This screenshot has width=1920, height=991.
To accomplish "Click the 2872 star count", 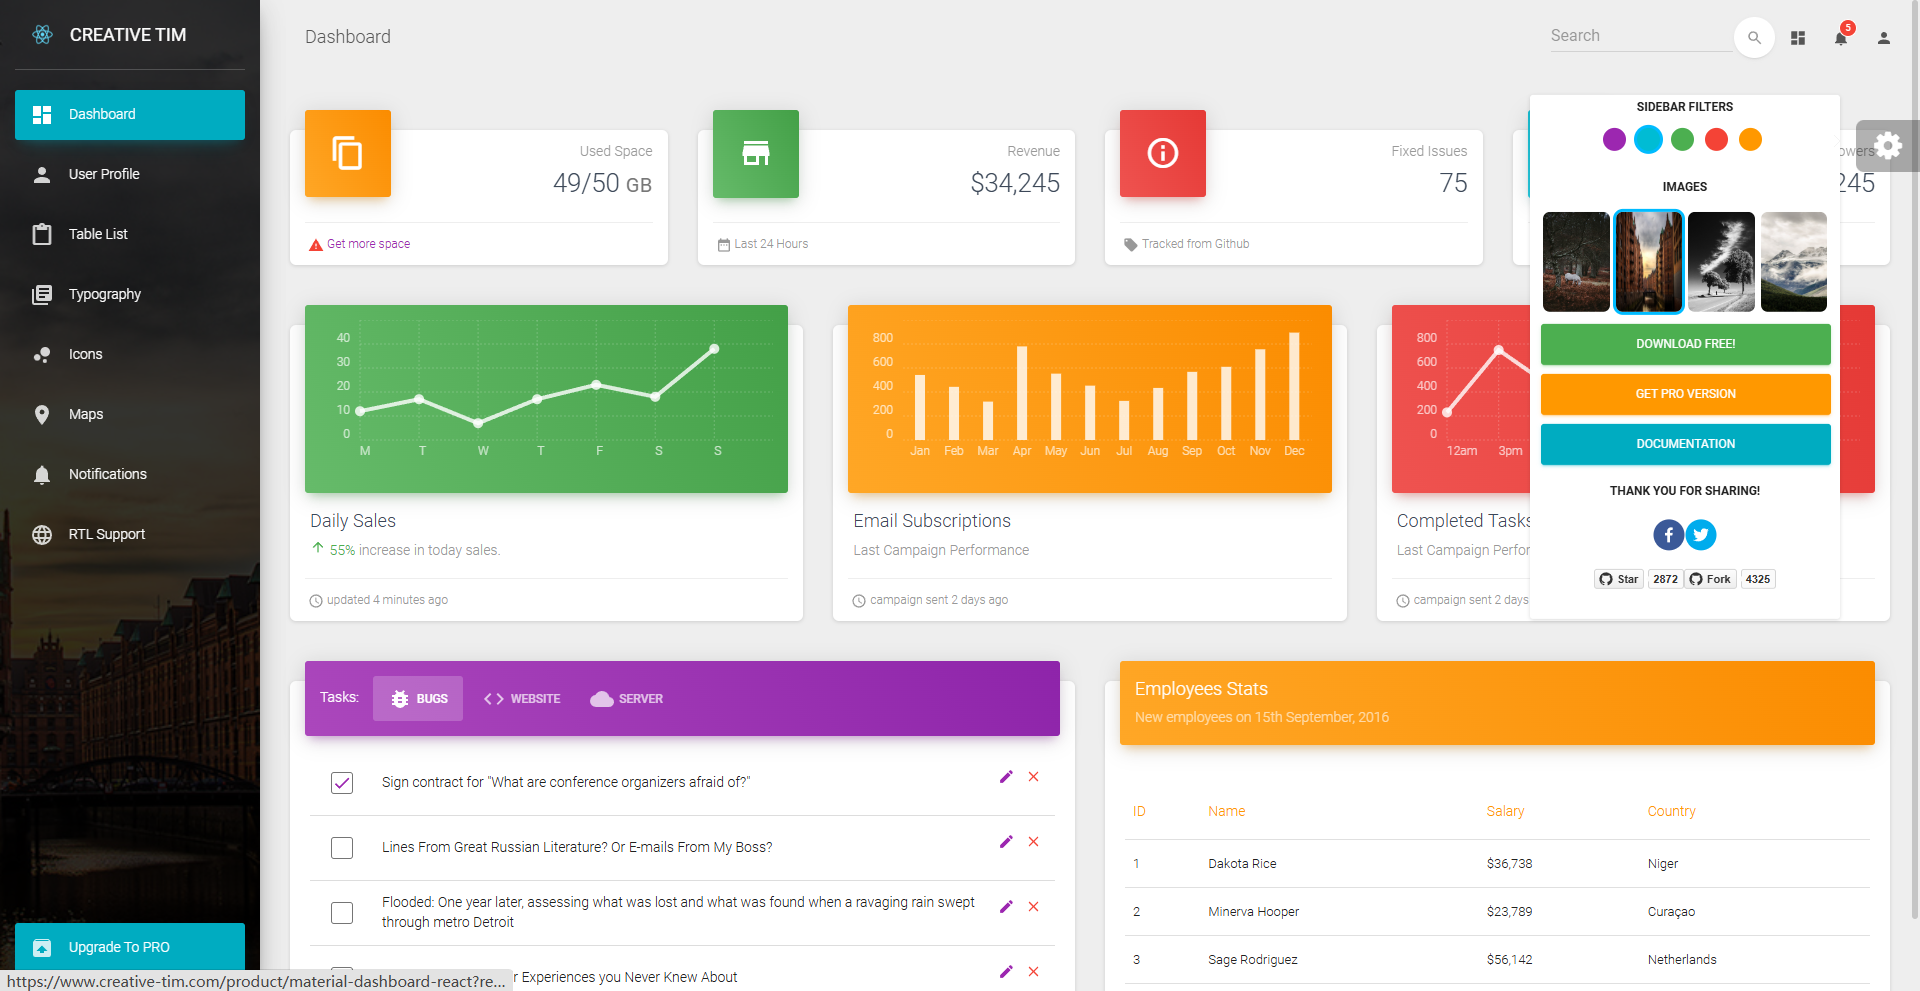I will (1665, 579).
